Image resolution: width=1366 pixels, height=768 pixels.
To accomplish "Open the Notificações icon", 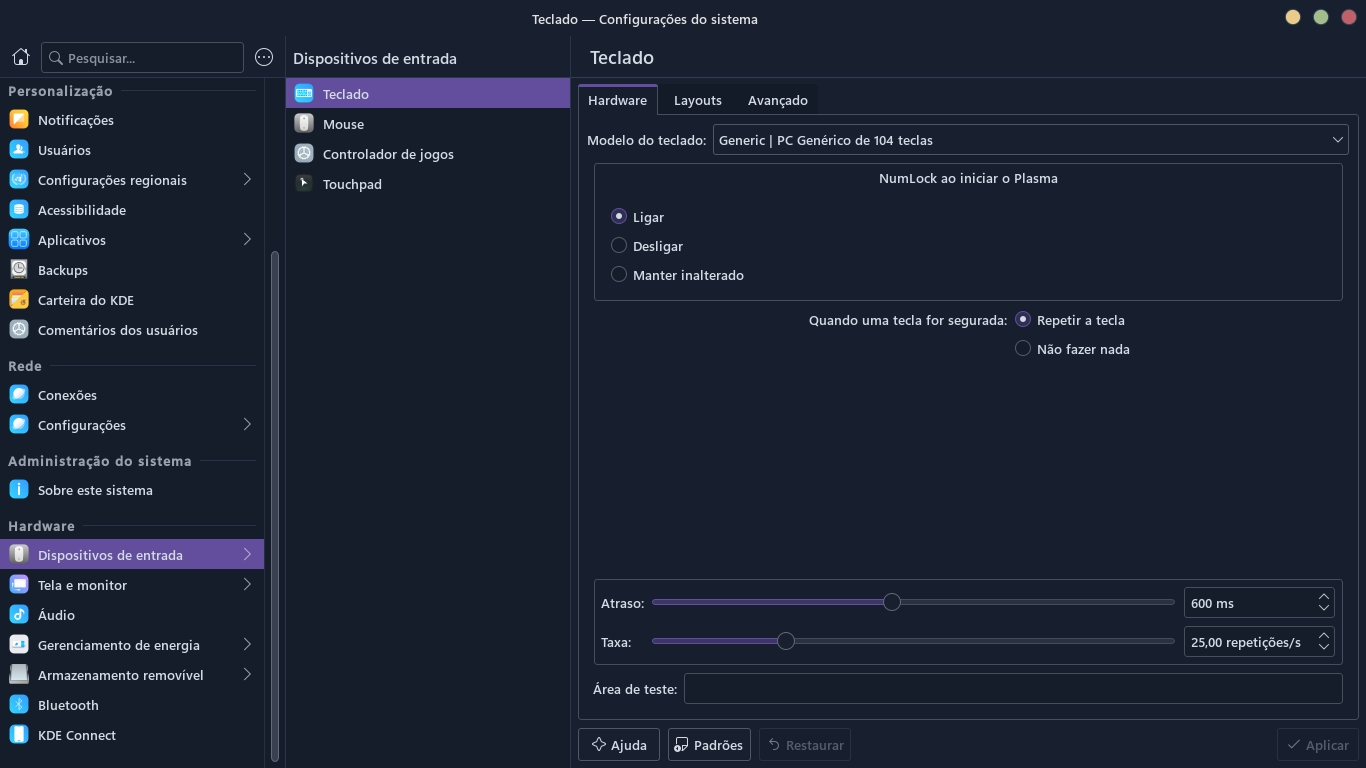I will pos(19,120).
